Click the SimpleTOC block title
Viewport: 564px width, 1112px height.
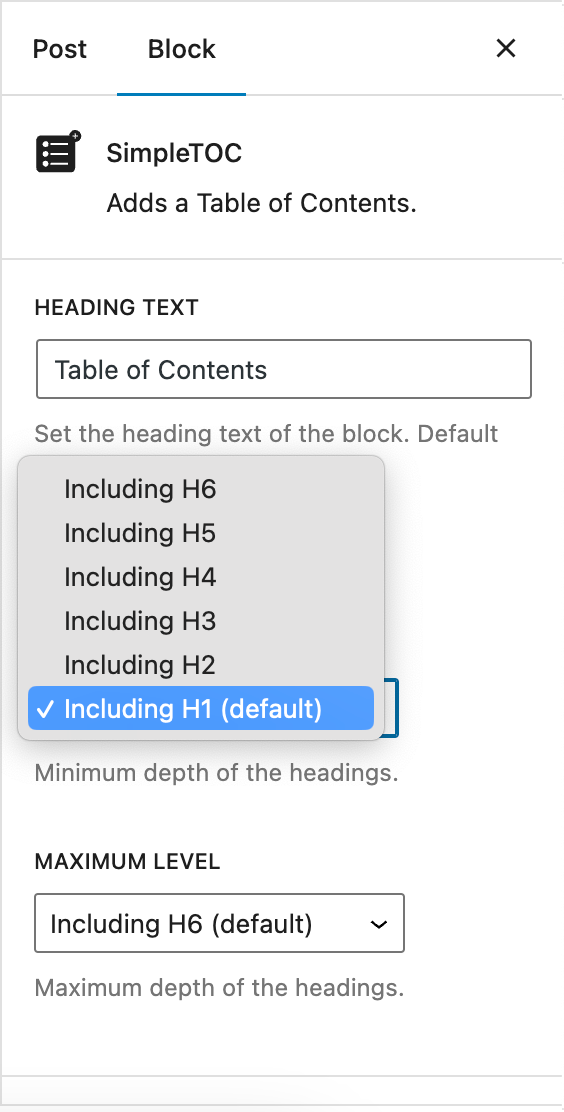point(174,152)
